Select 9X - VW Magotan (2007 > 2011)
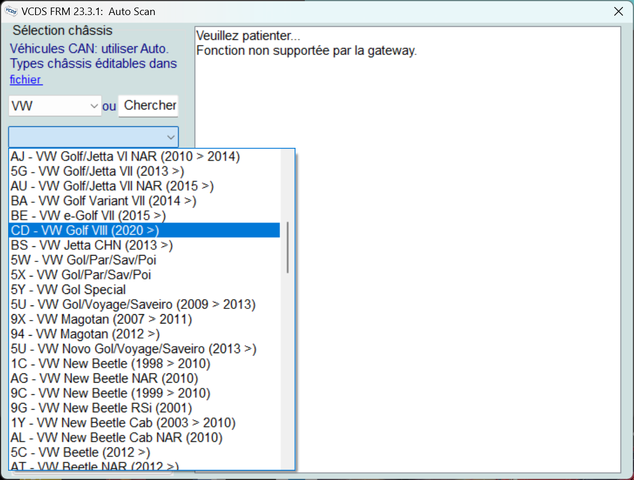634x480 pixels. pos(144,319)
